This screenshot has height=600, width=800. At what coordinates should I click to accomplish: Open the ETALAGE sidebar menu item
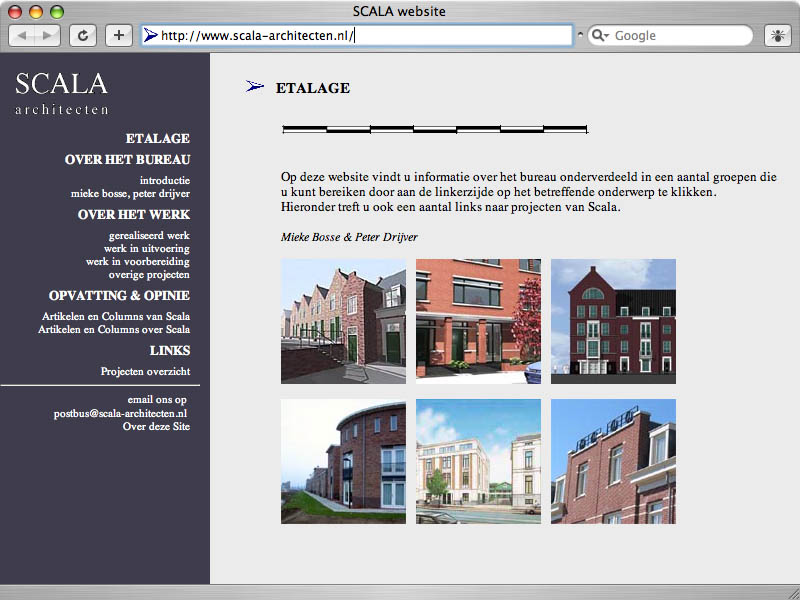pyautogui.click(x=158, y=138)
